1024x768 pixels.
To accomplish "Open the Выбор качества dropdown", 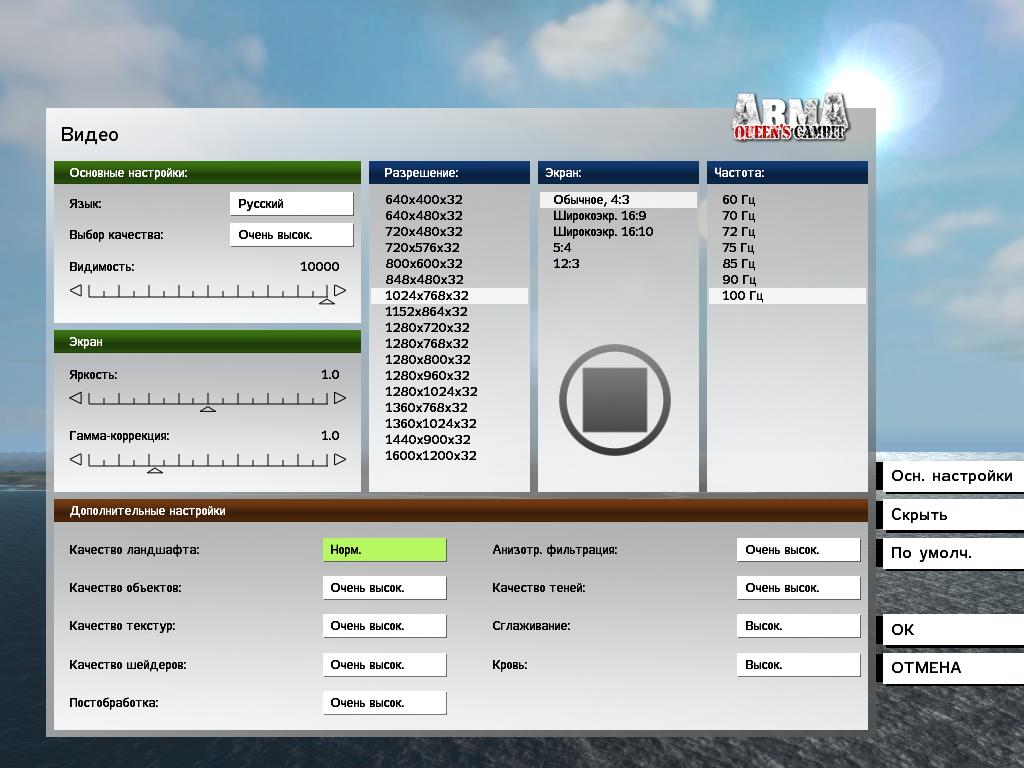I will (291, 235).
